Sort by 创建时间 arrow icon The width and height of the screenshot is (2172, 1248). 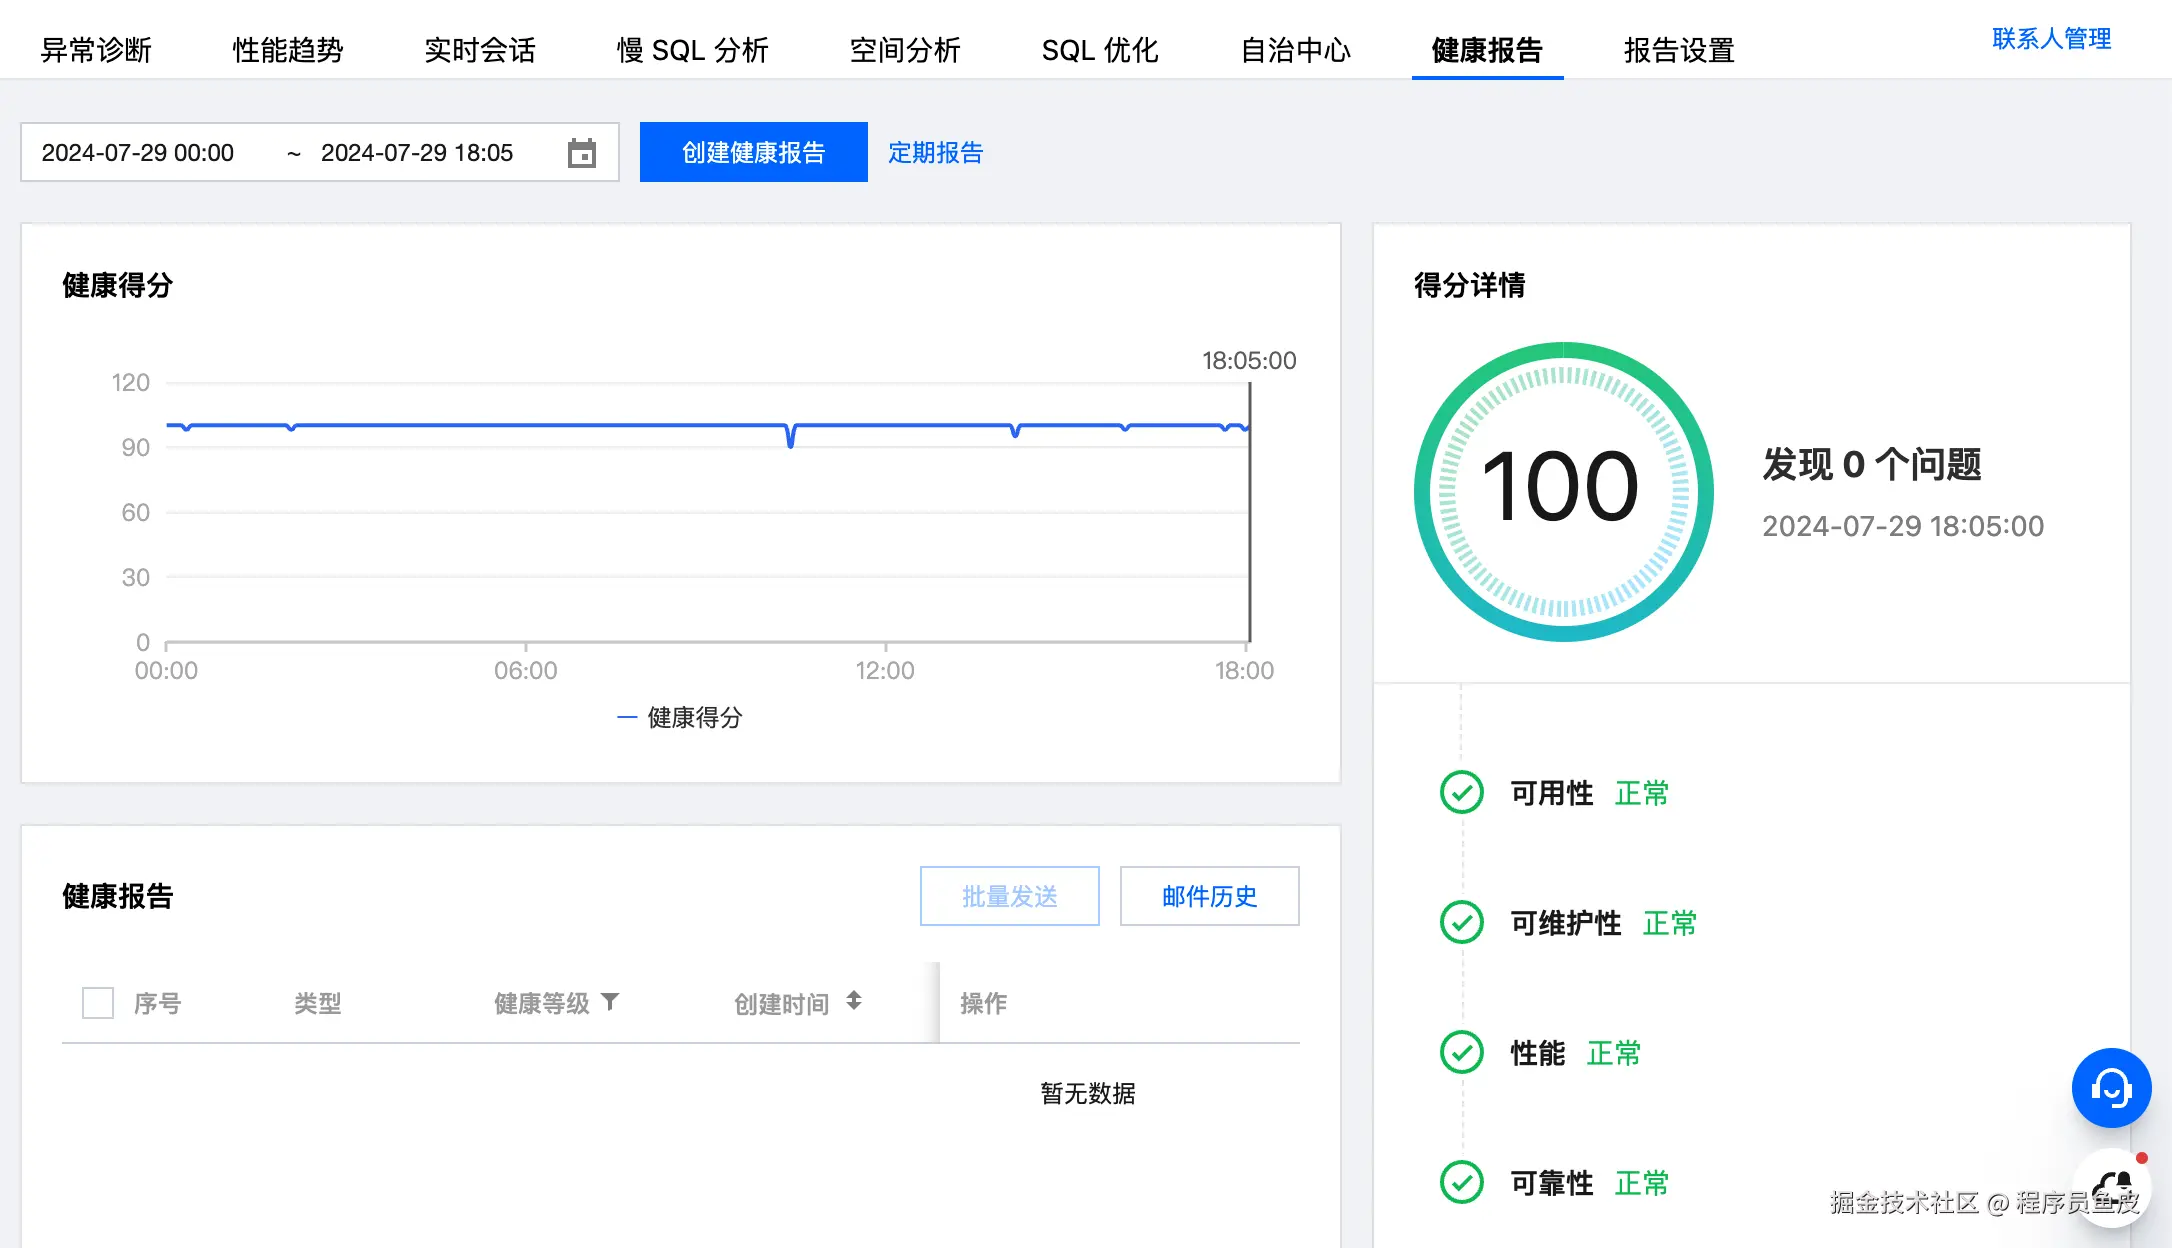[853, 1001]
